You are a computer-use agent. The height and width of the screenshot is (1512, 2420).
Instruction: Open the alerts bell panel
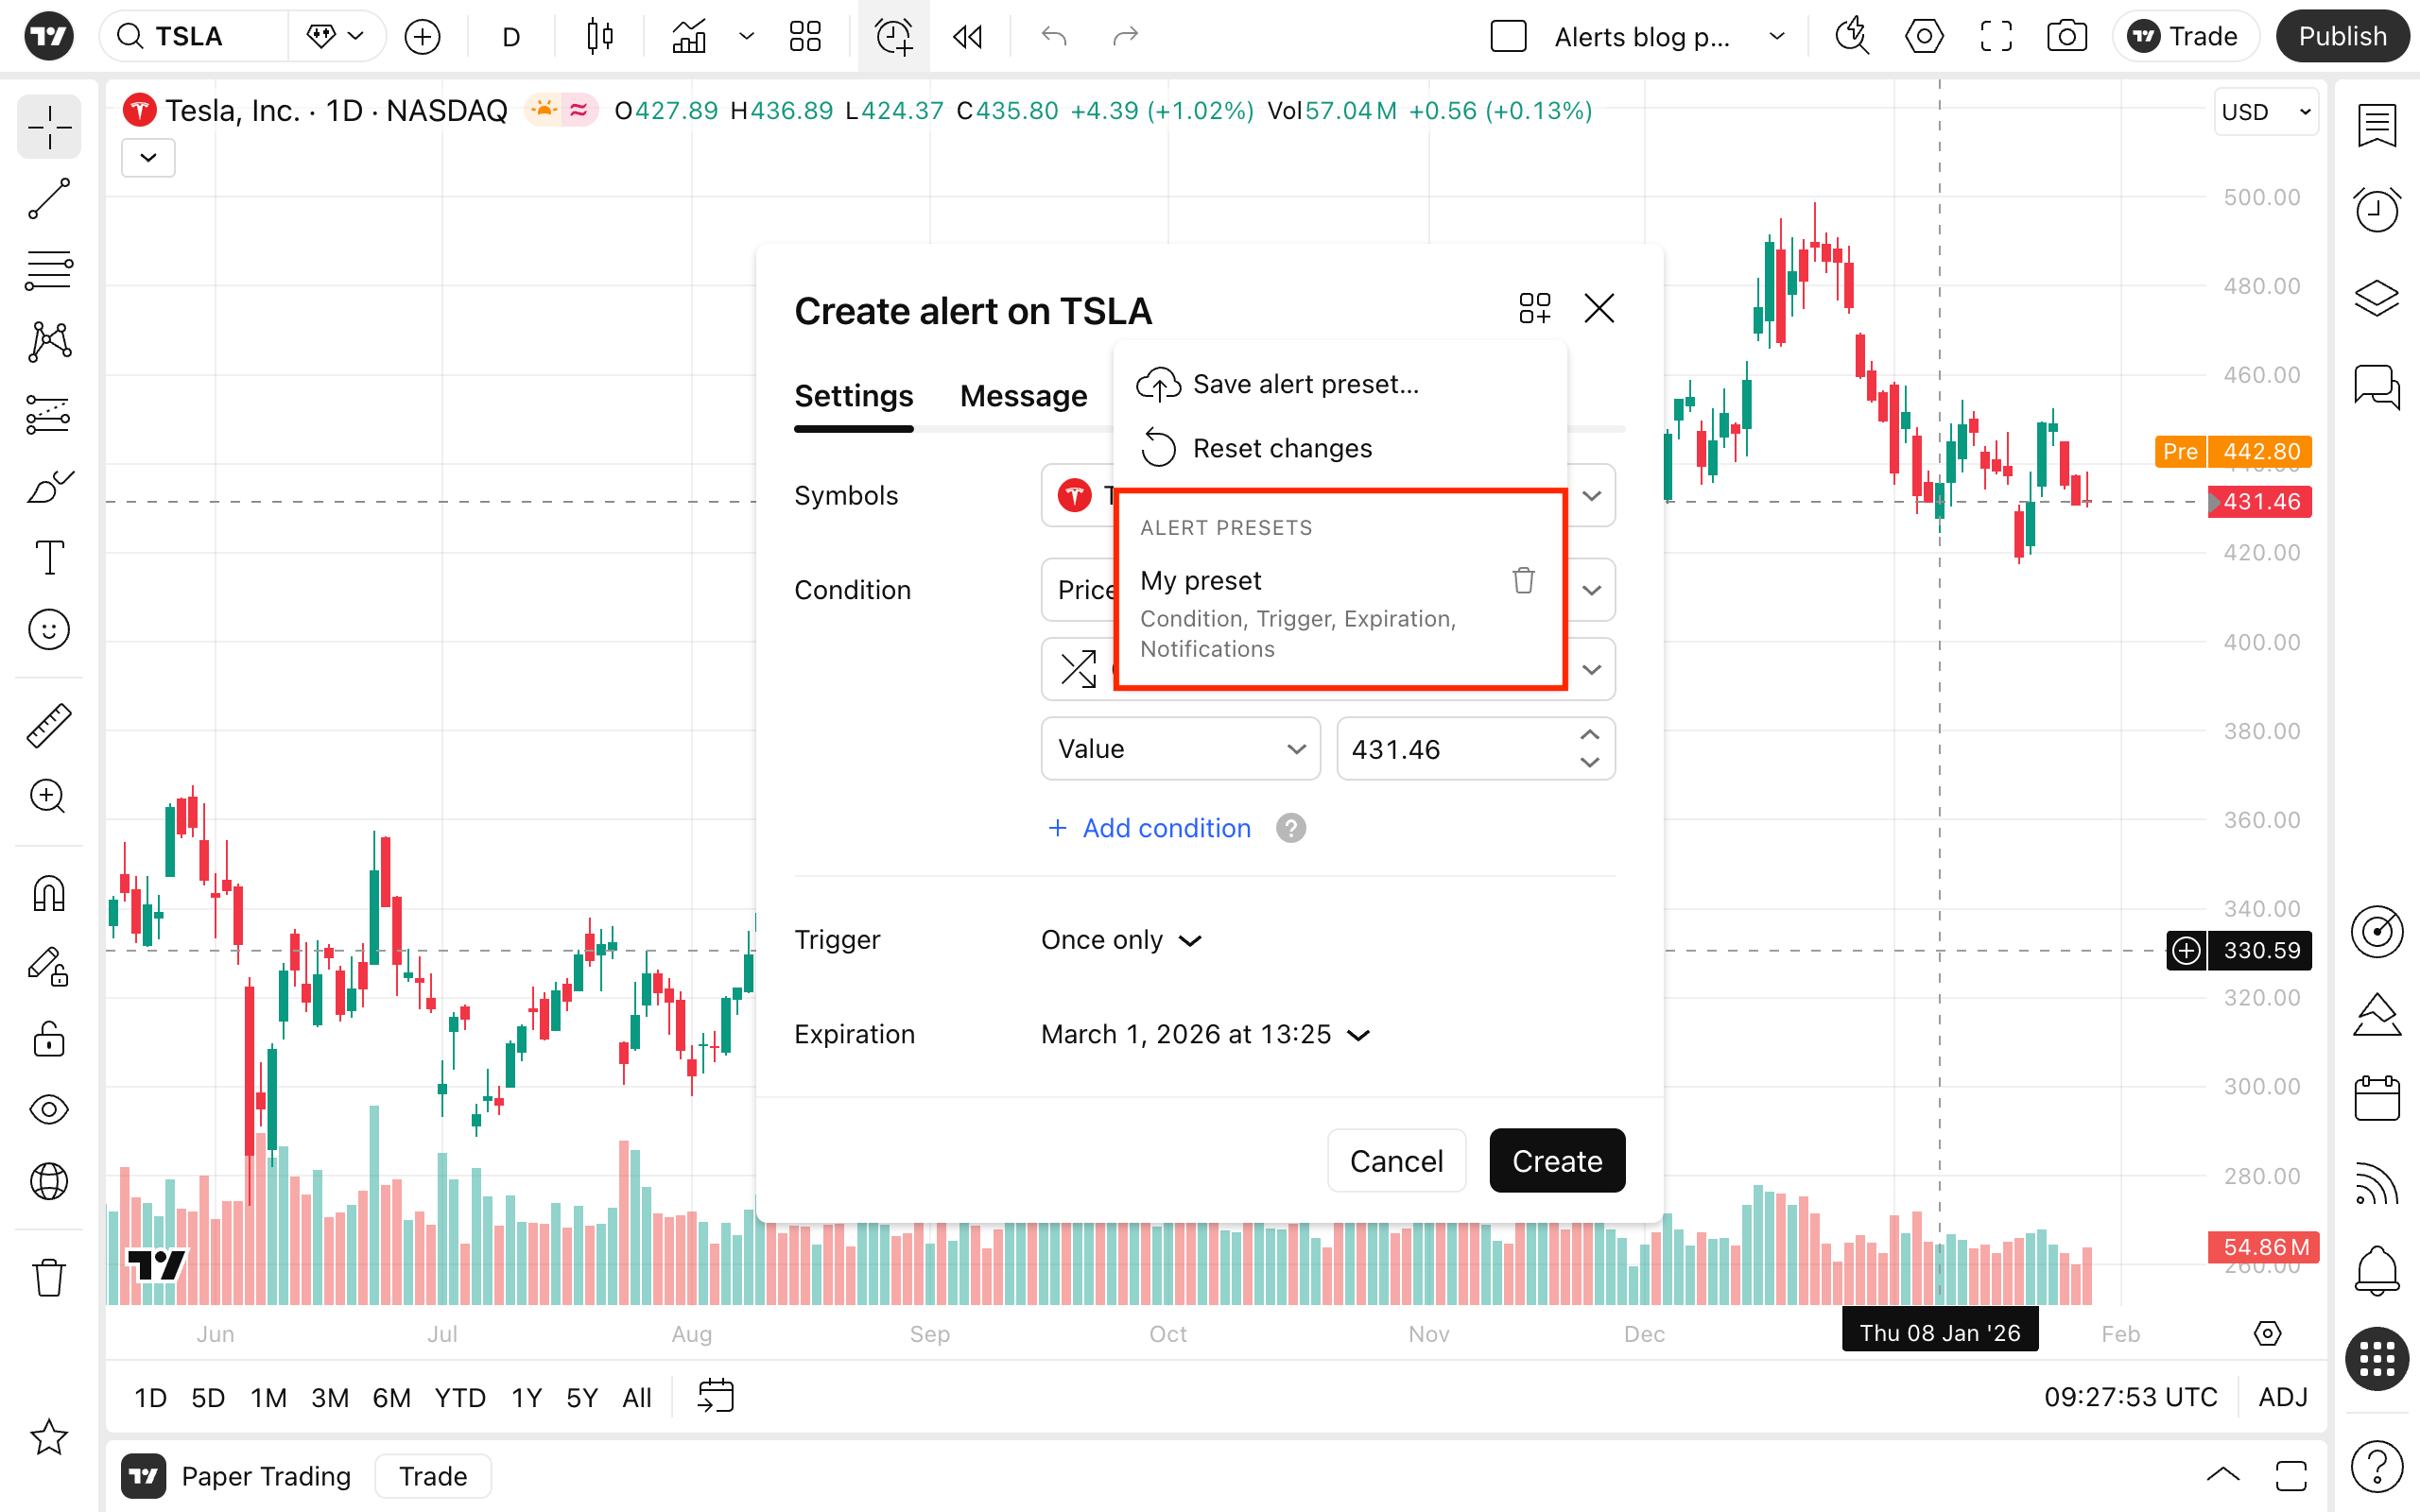point(2376,1270)
